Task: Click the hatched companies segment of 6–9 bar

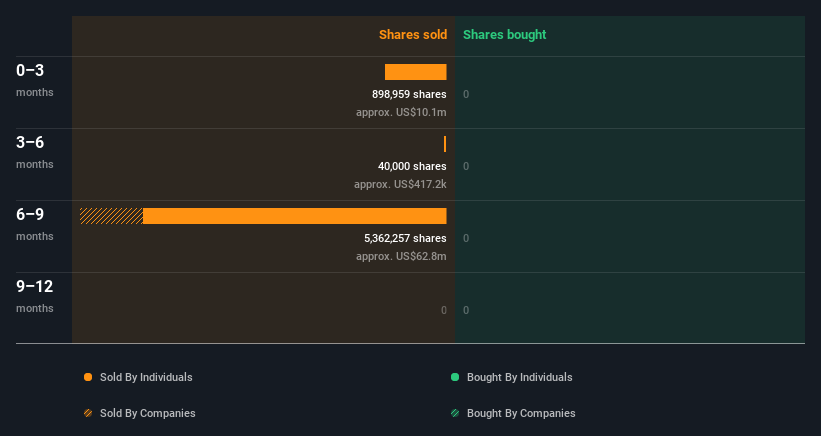Action: pyautogui.click(x=112, y=216)
